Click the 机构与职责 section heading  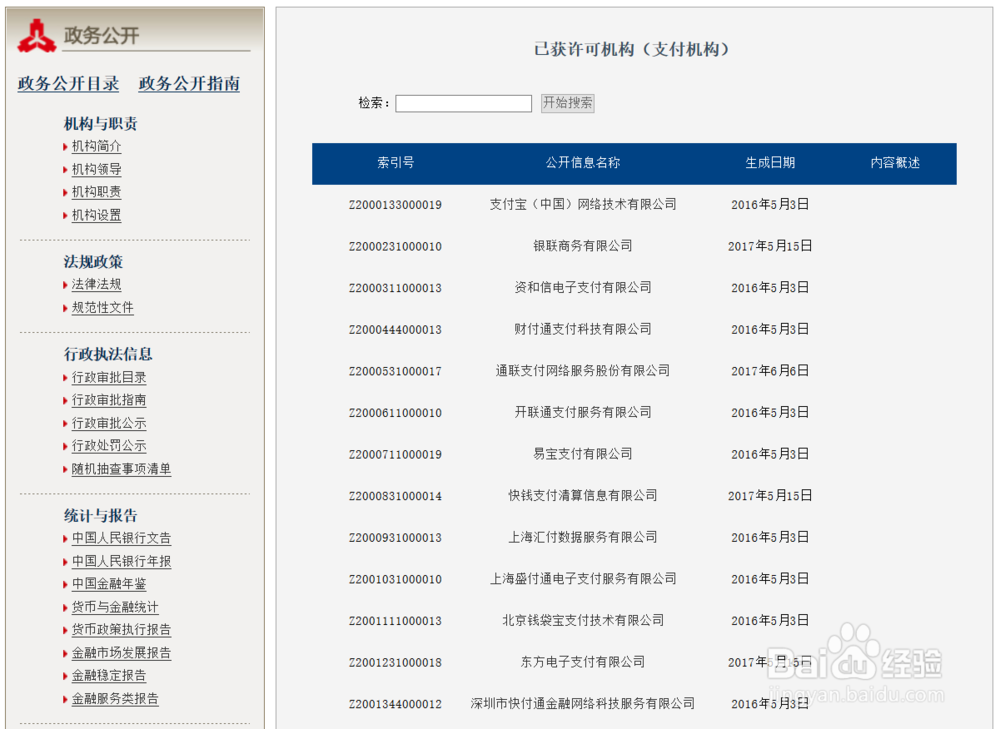[x=100, y=123]
